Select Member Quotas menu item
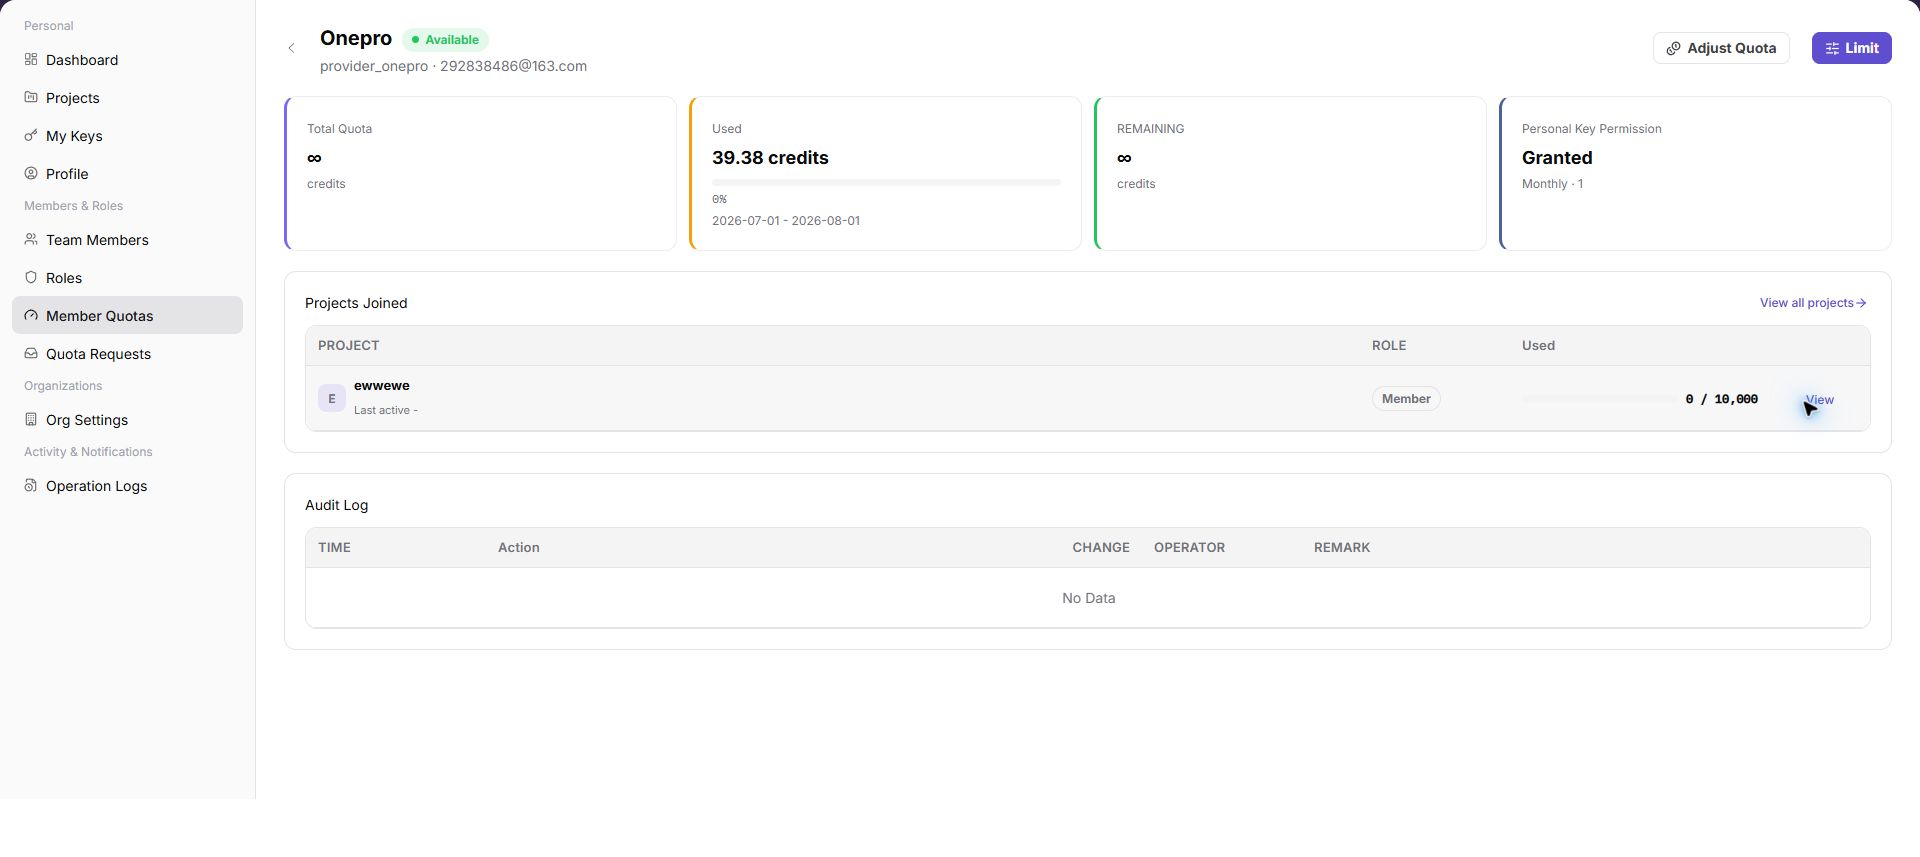The width and height of the screenshot is (1920, 857). coord(127,316)
